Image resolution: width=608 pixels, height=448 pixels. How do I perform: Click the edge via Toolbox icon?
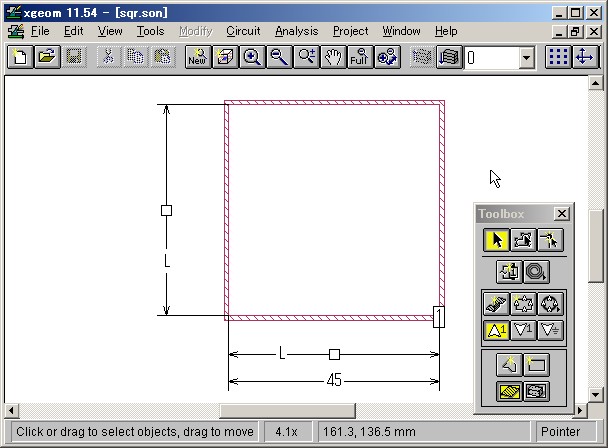click(x=523, y=303)
